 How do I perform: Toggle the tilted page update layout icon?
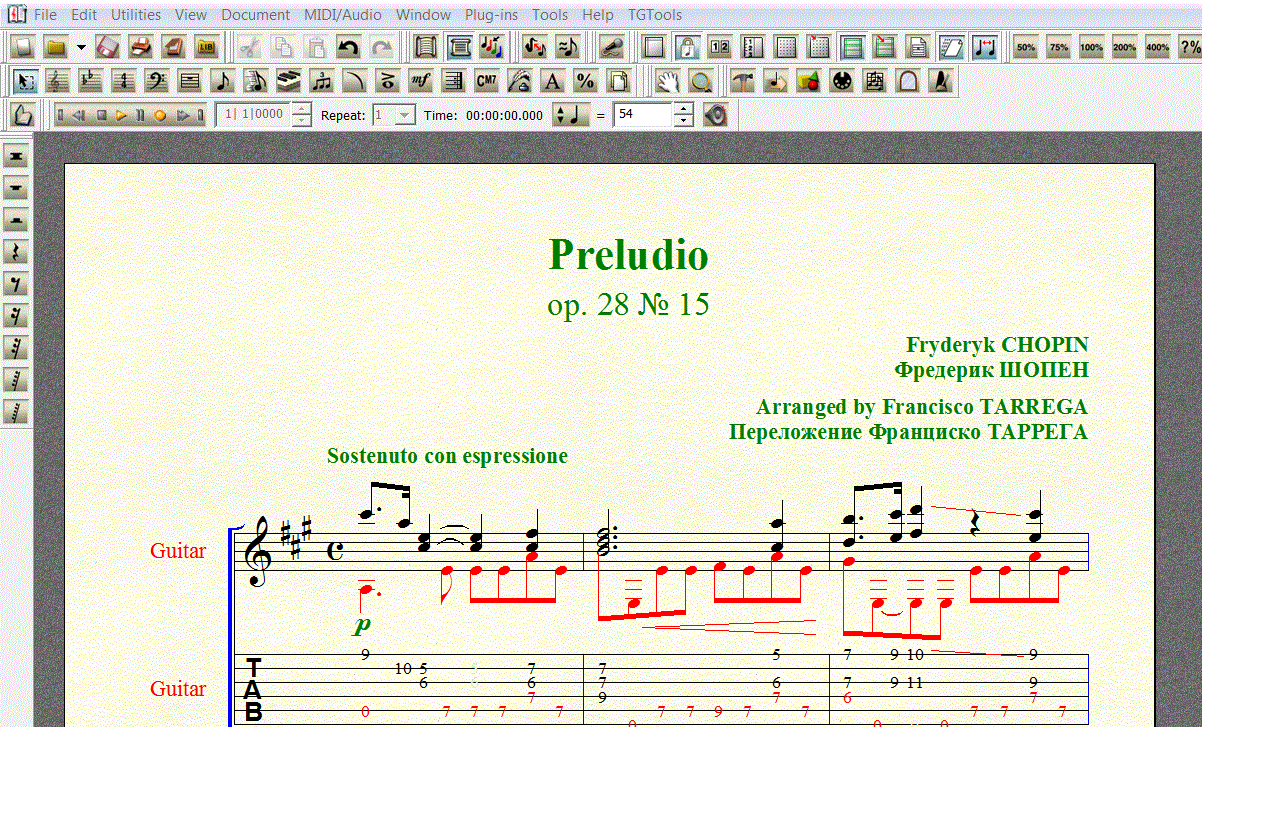click(952, 47)
